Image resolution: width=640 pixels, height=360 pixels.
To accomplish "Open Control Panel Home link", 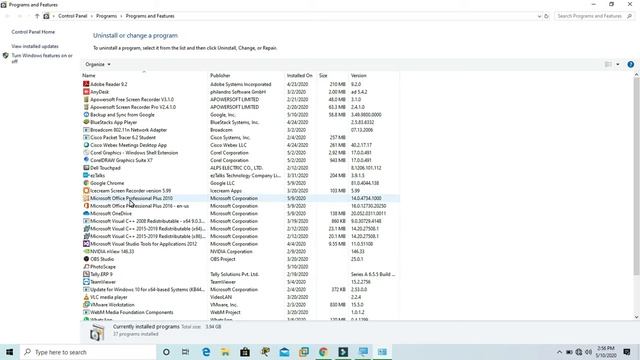I will pyautogui.click(x=33, y=32).
